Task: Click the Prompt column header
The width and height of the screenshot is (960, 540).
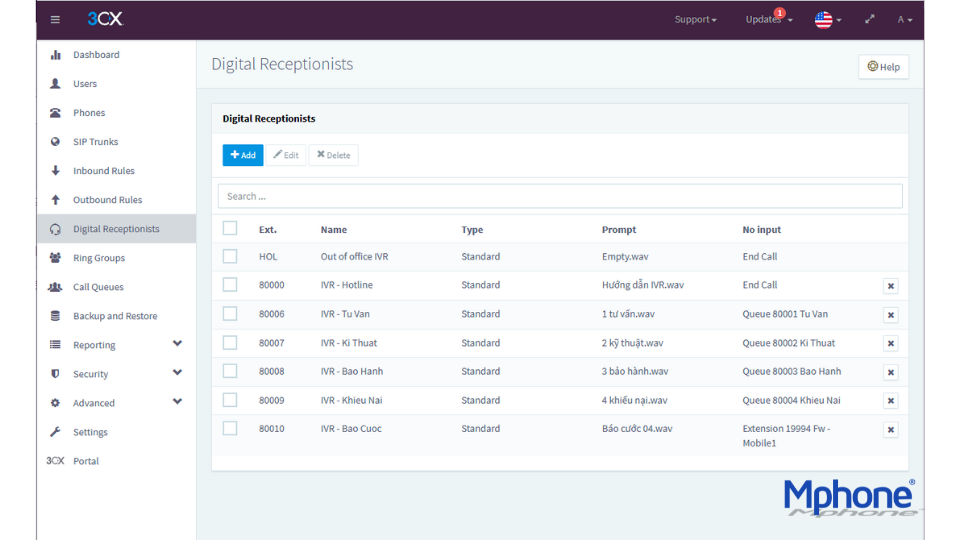Action: coord(619,230)
